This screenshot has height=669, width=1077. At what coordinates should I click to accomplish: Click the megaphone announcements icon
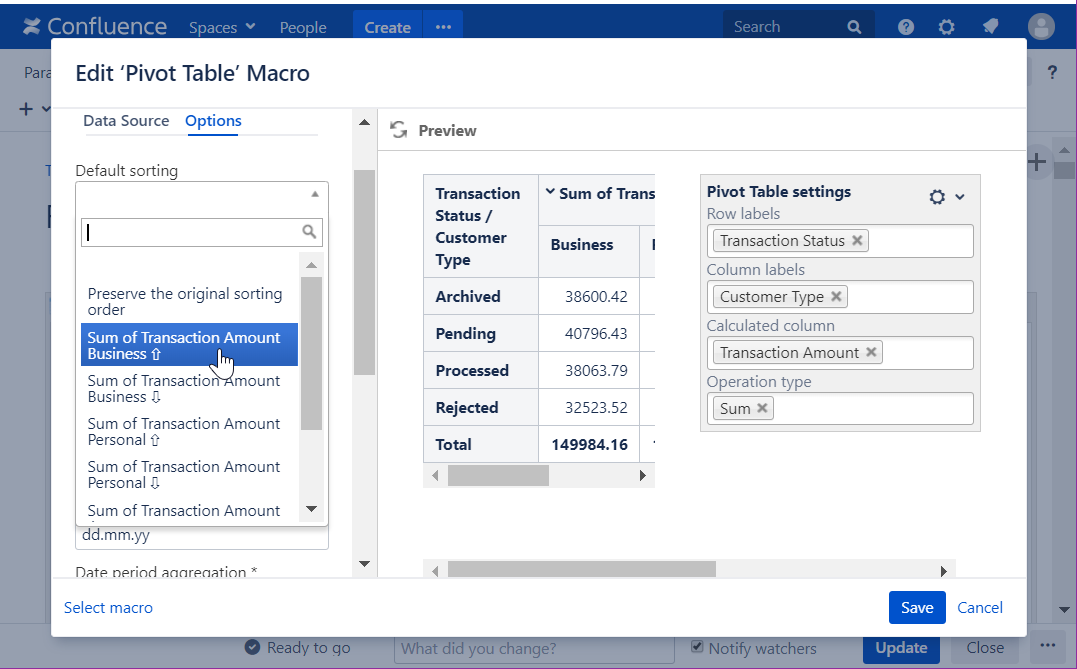(990, 27)
